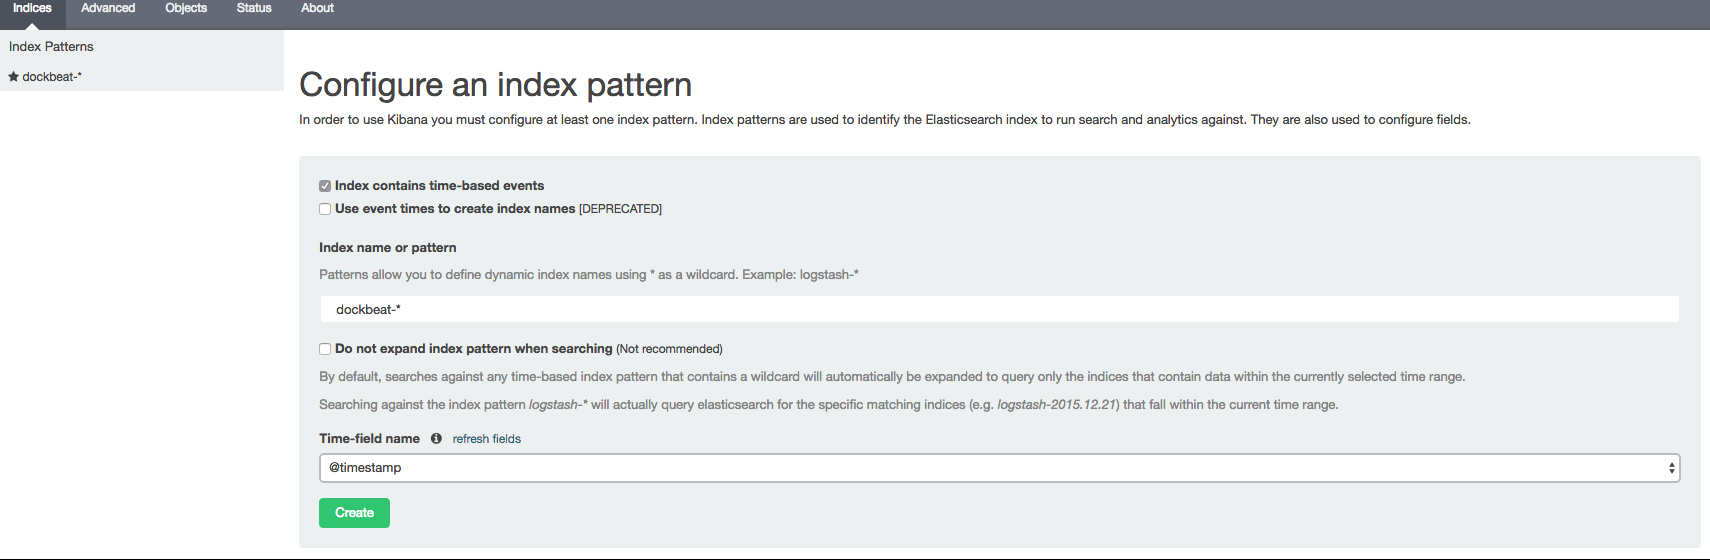Click the 'Searching against the index pattern logstash-*' line
The width and height of the screenshot is (1710, 560).
click(828, 405)
